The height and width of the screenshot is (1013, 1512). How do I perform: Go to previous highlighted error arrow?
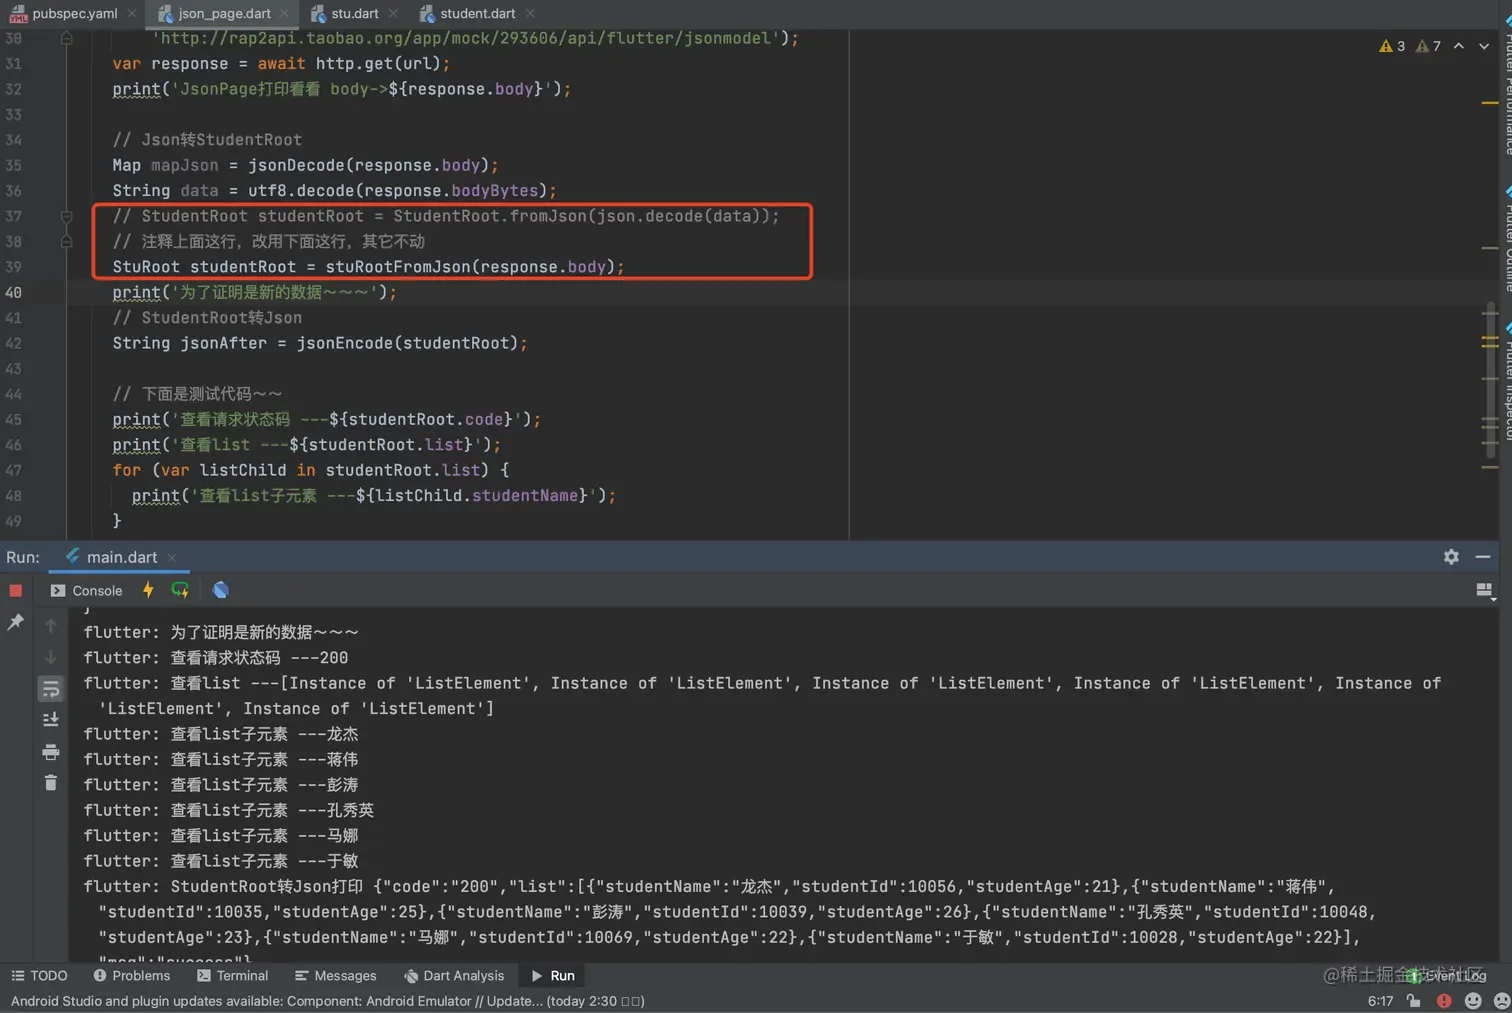click(1459, 46)
